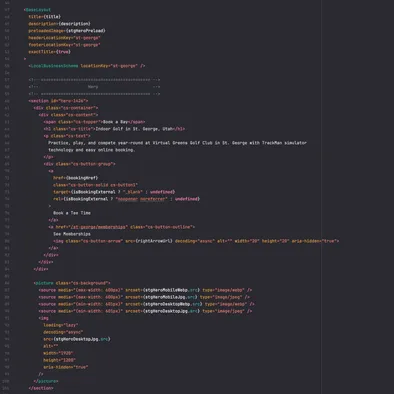Click picture class="cs-background" opening tag
Viewport: 394px width, 394px height.
[72, 283]
